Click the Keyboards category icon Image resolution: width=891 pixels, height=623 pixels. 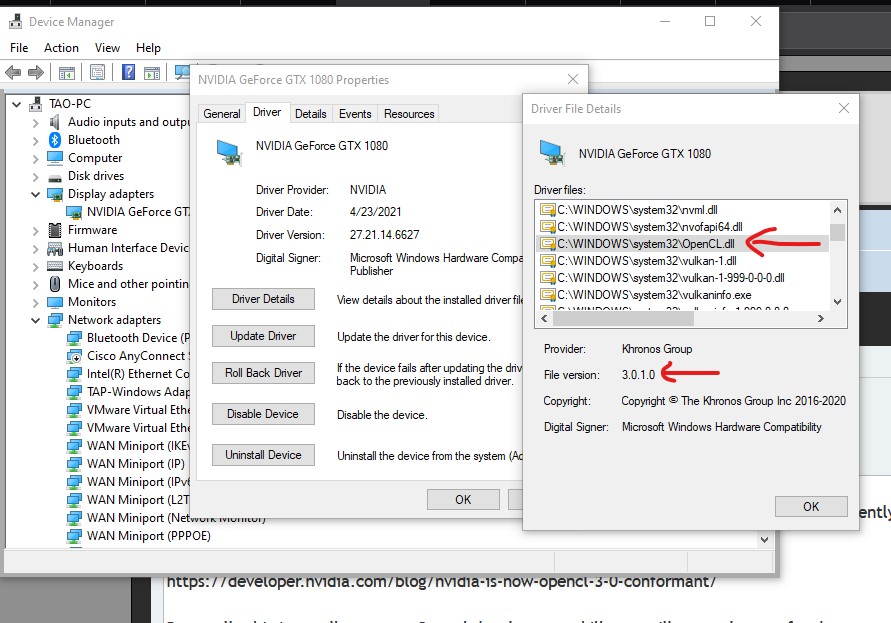pos(55,266)
